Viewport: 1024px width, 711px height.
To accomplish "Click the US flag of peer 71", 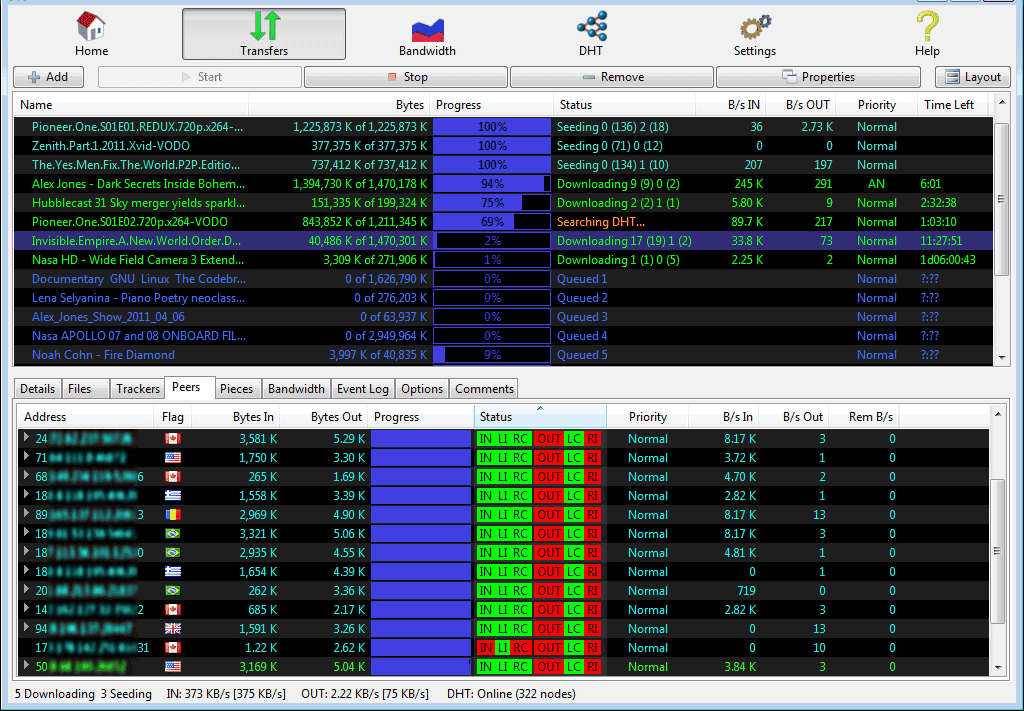I will [173, 458].
